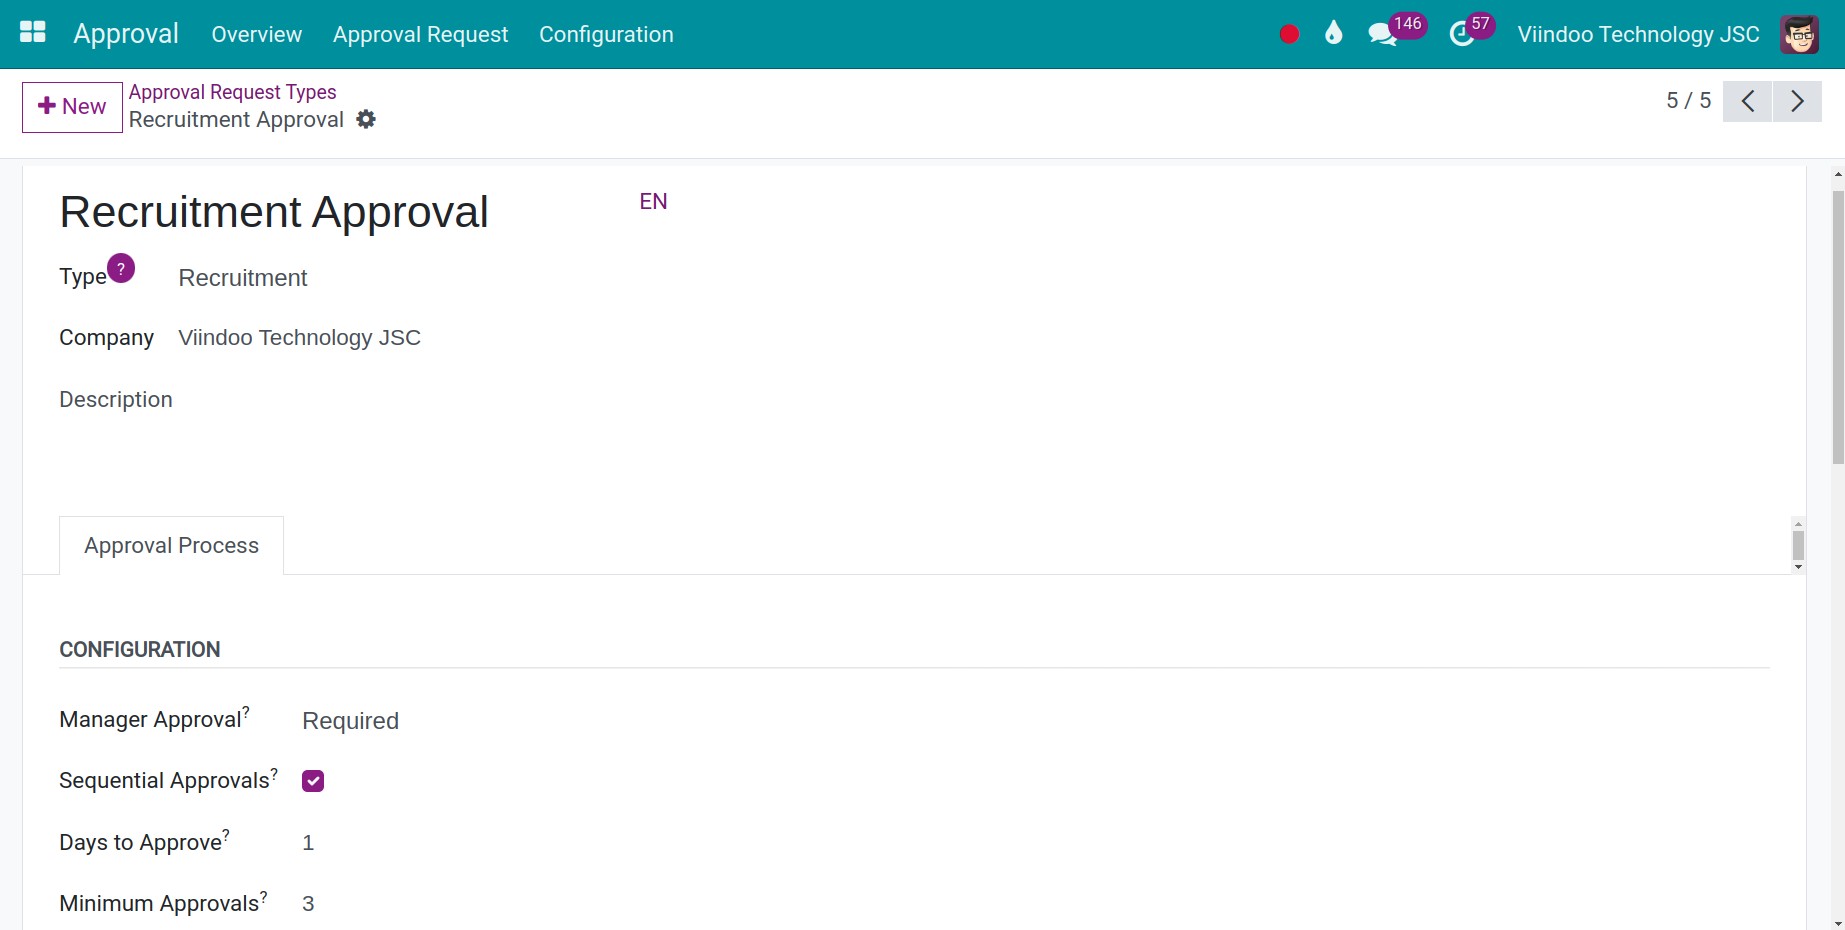Image resolution: width=1845 pixels, height=930 pixels.
Task: Click the CONFIGURATION section heading
Action: 140,650
